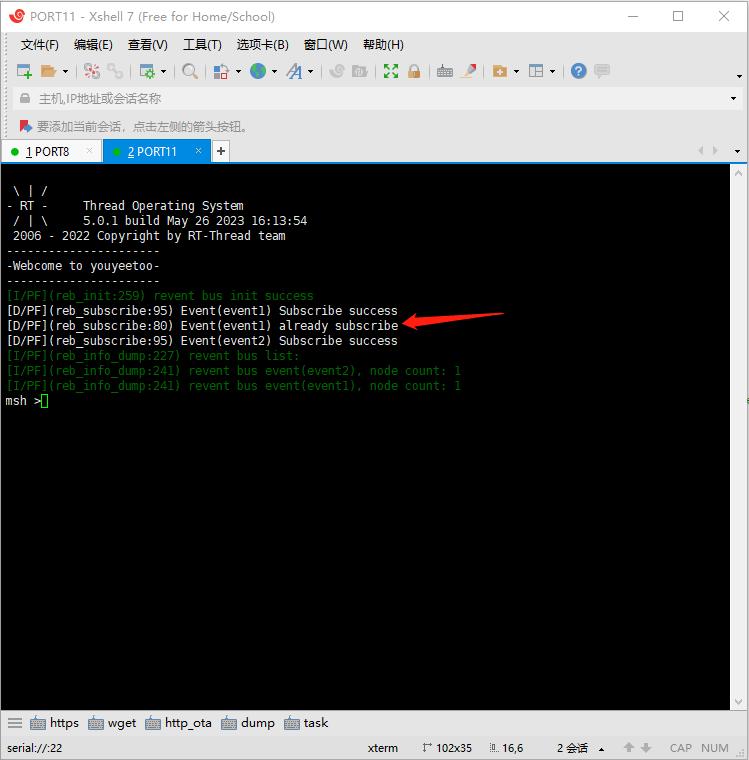Expand the Font dropdown arrow
Viewport: 749px width, 760px height.
311,72
